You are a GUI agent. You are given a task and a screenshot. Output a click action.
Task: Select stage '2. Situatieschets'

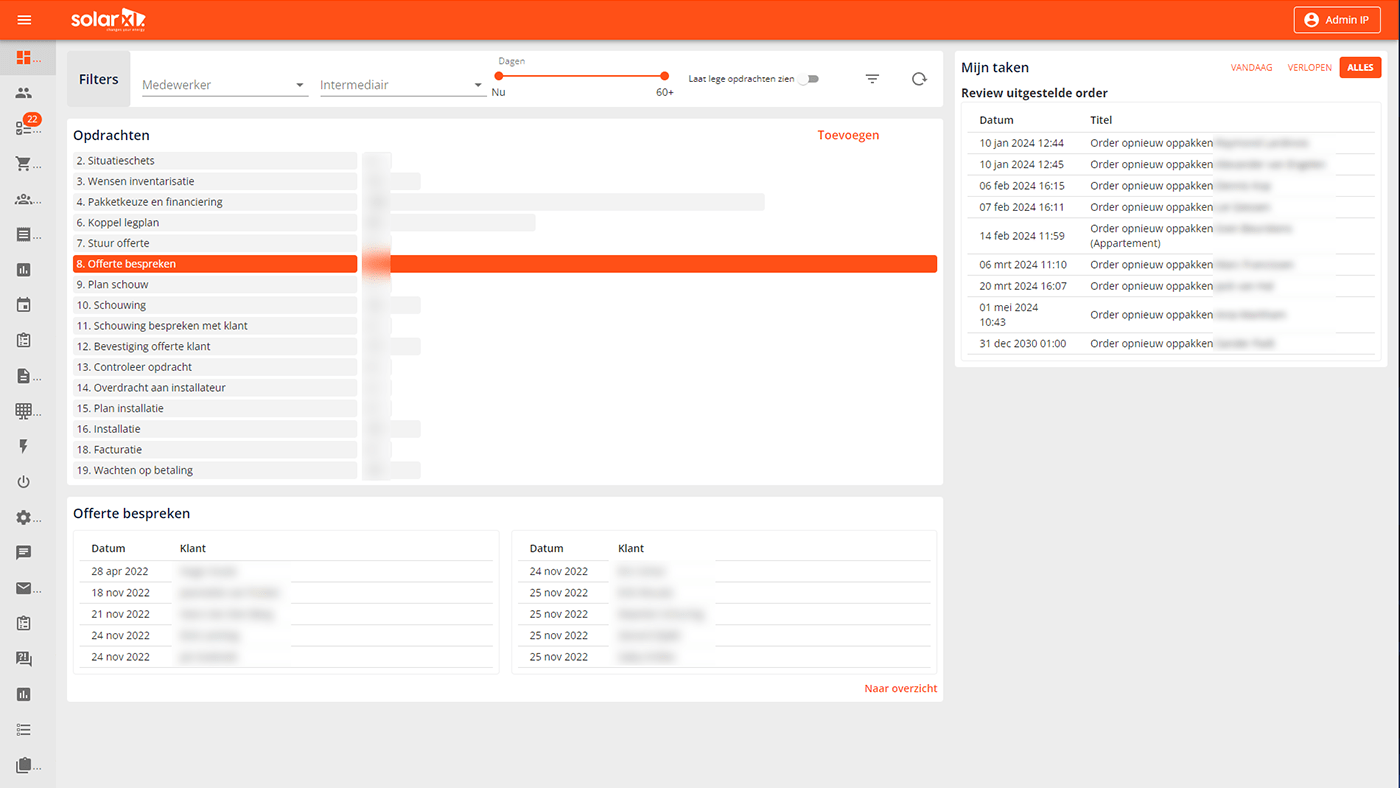(215, 161)
